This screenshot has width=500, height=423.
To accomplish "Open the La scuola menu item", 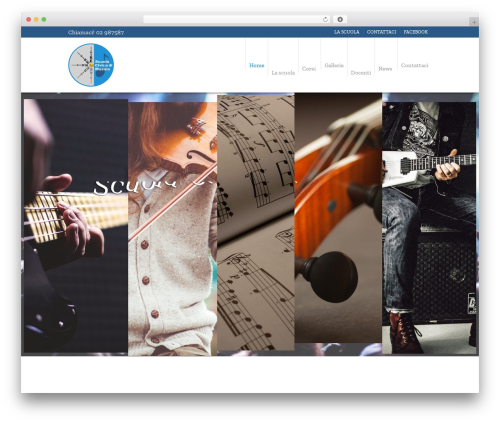I will pos(283,73).
